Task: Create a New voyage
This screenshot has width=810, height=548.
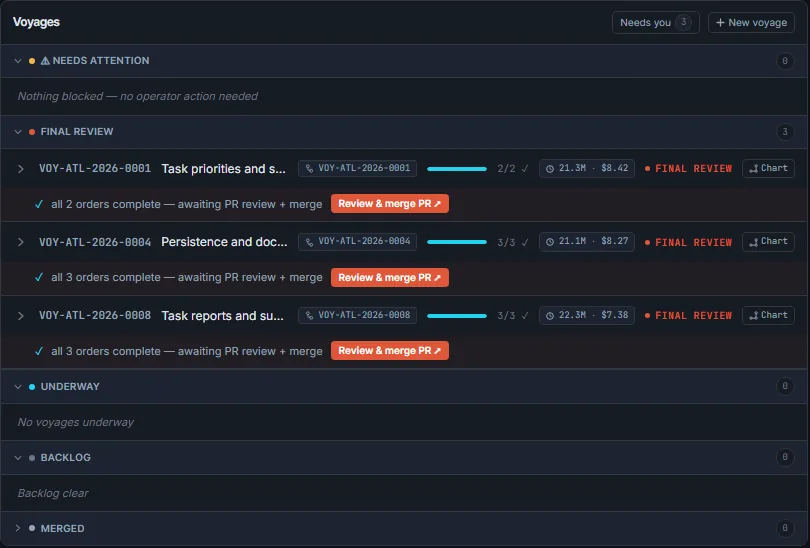Action: coord(751,23)
